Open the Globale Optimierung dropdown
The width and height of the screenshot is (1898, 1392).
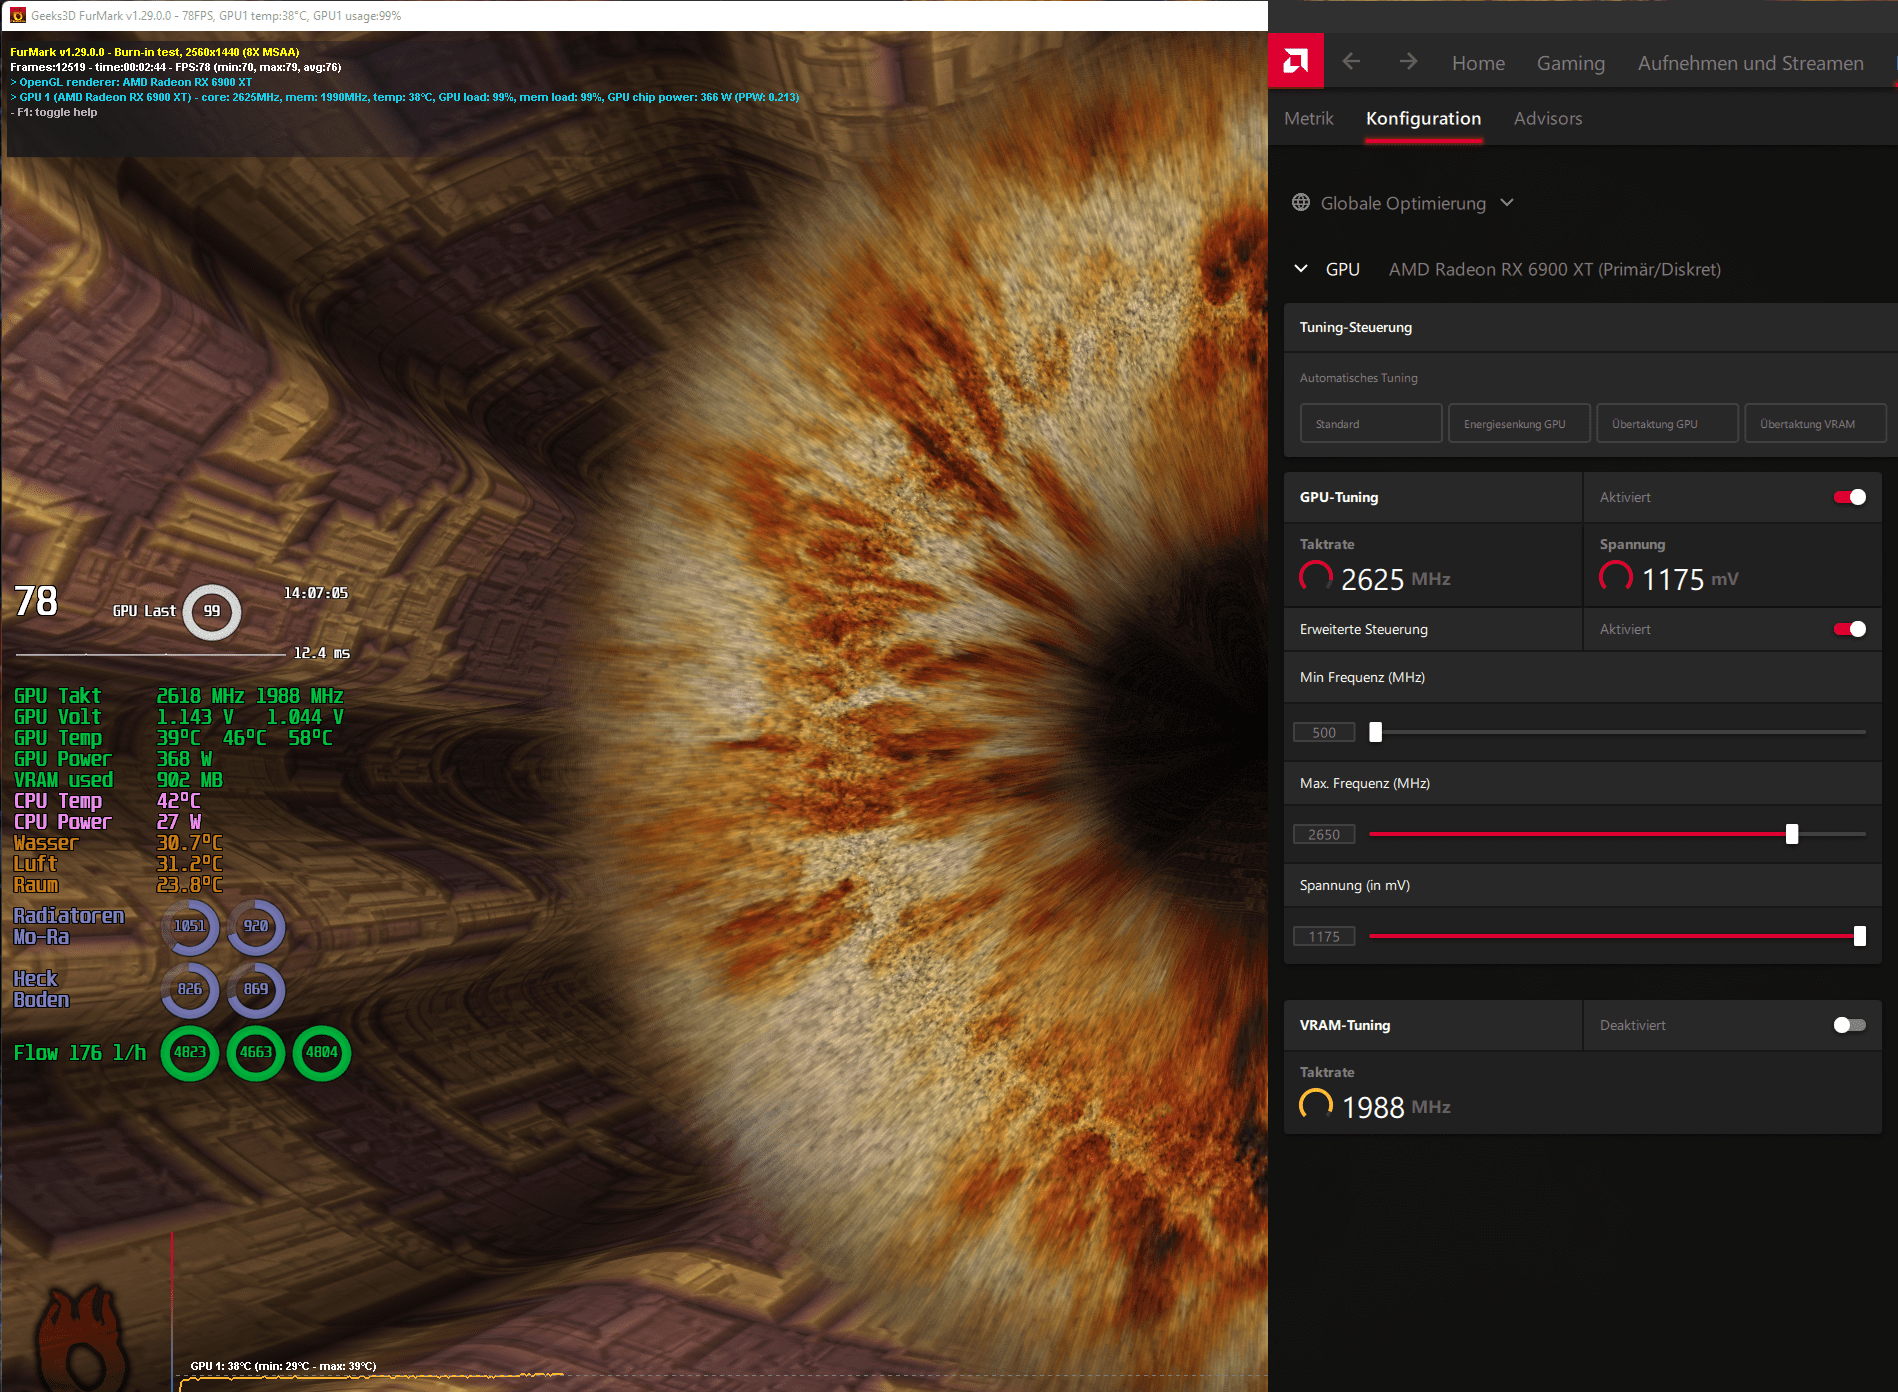(x=1507, y=203)
